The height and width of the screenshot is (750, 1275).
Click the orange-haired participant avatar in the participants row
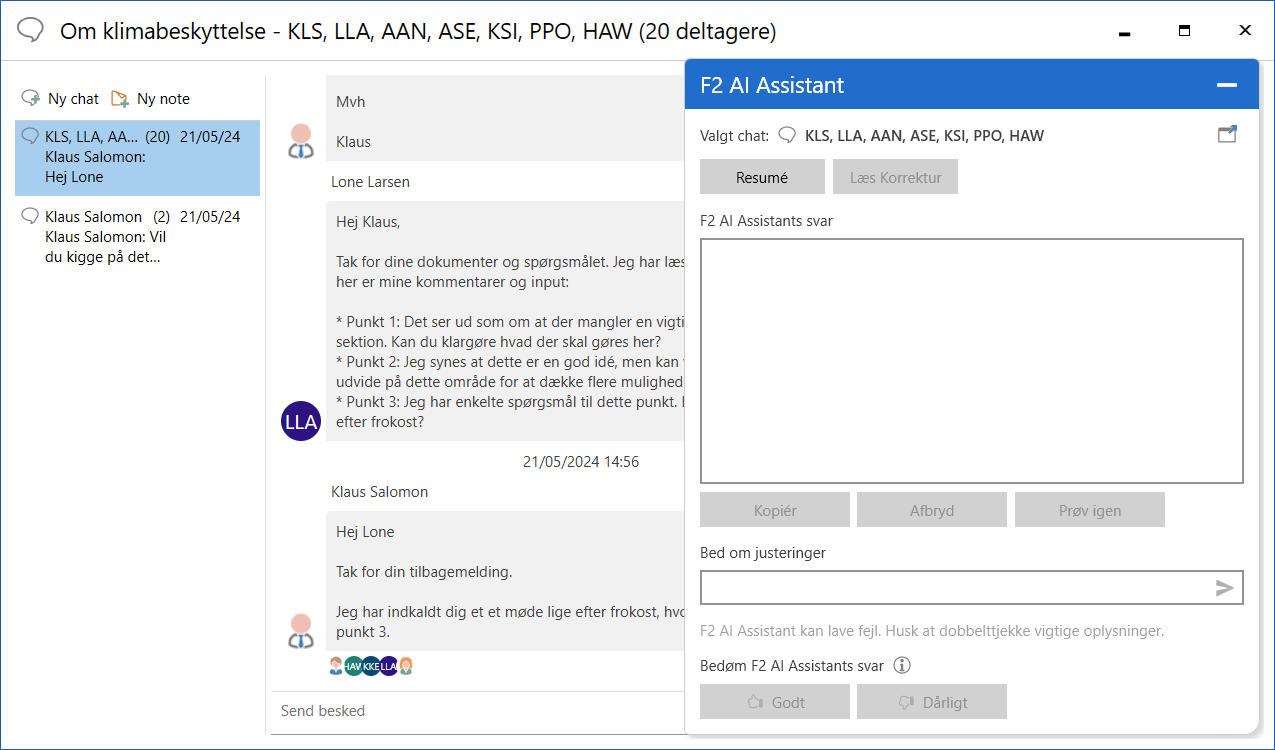[x=406, y=666]
